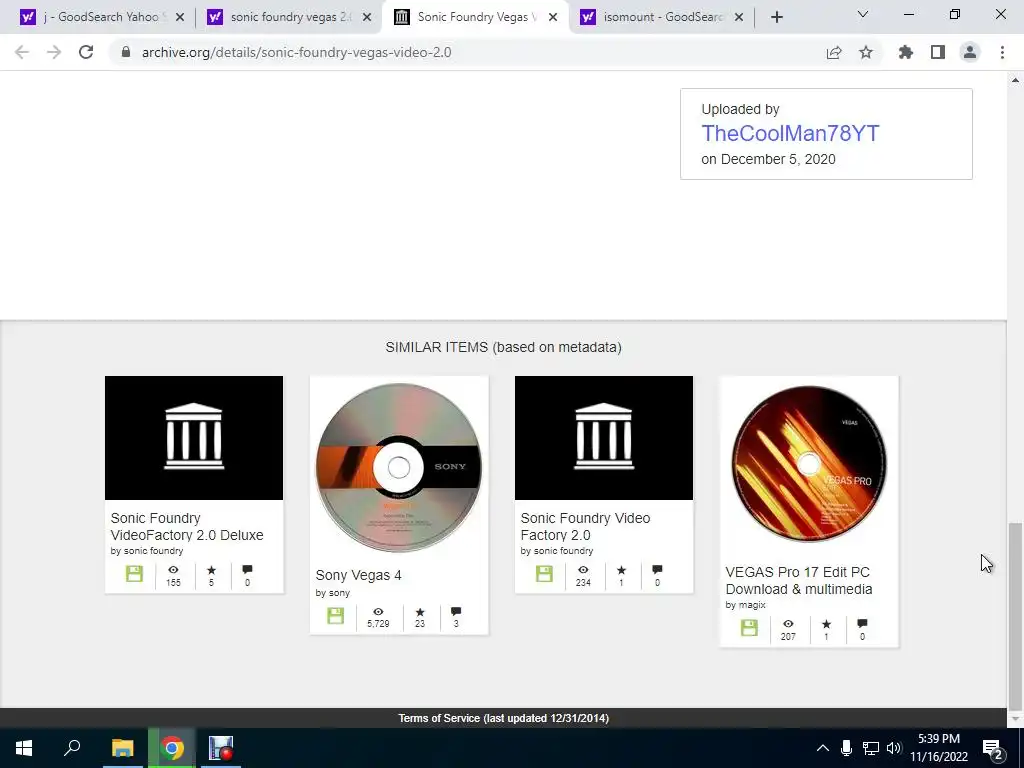
Task: Open Windows taskbar search
Action: pos(72,748)
